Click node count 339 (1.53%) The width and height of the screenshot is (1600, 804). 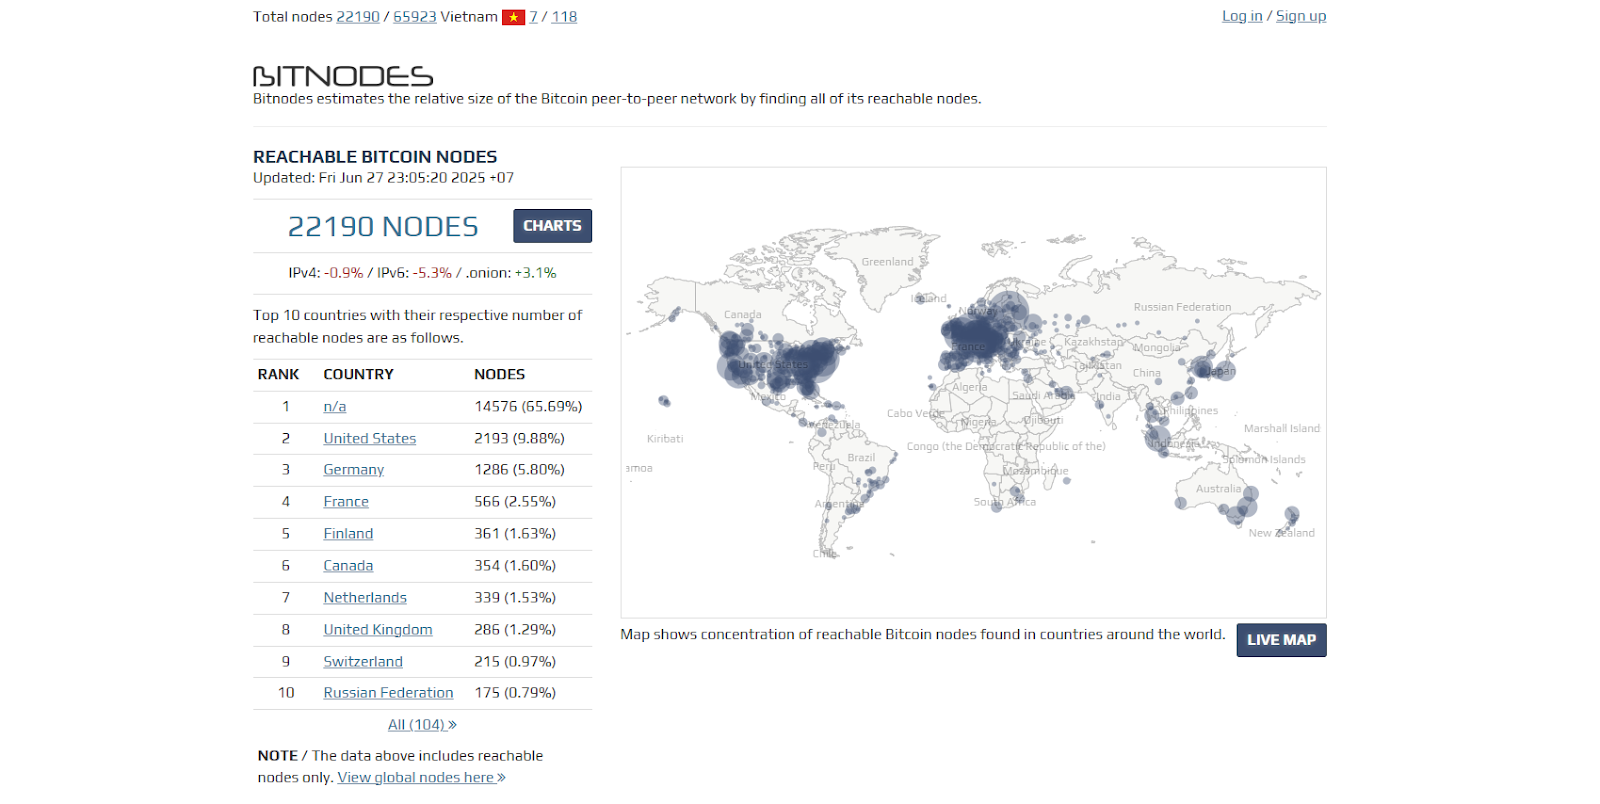(515, 598)
